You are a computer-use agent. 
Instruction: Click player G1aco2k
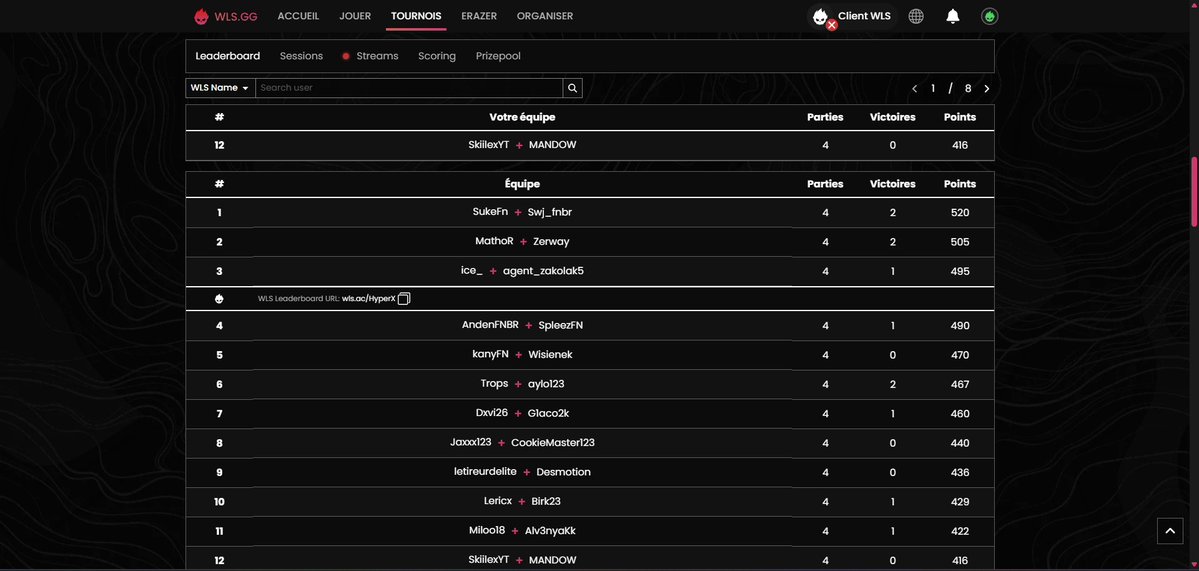[548, 413]
